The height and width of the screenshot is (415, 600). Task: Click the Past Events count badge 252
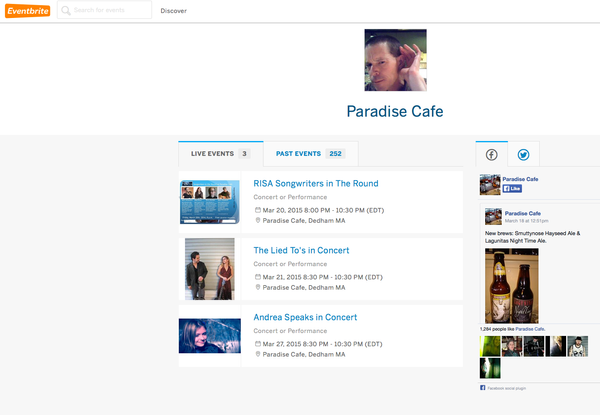pyautogui.click(x=336, y=154)
